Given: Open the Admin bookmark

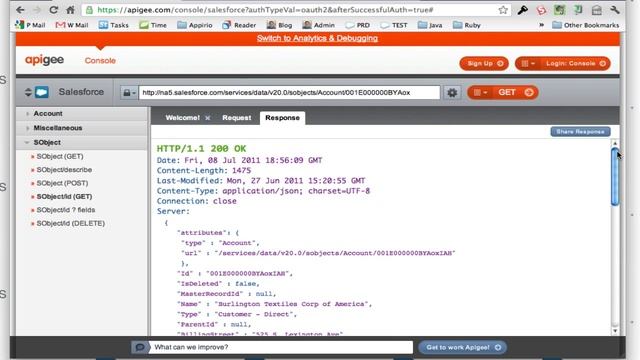Looking at the screenshot, I should (318, 25).
